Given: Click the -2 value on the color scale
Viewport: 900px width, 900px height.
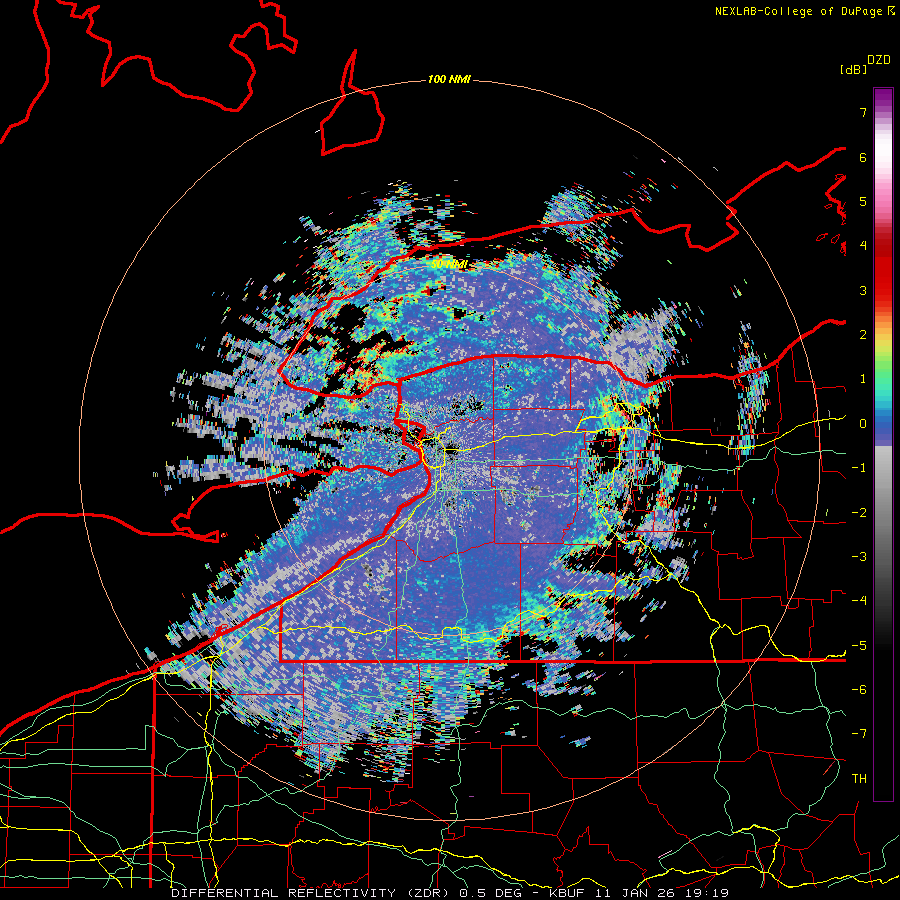Looking at the screenshot, I should coord(859,513).
